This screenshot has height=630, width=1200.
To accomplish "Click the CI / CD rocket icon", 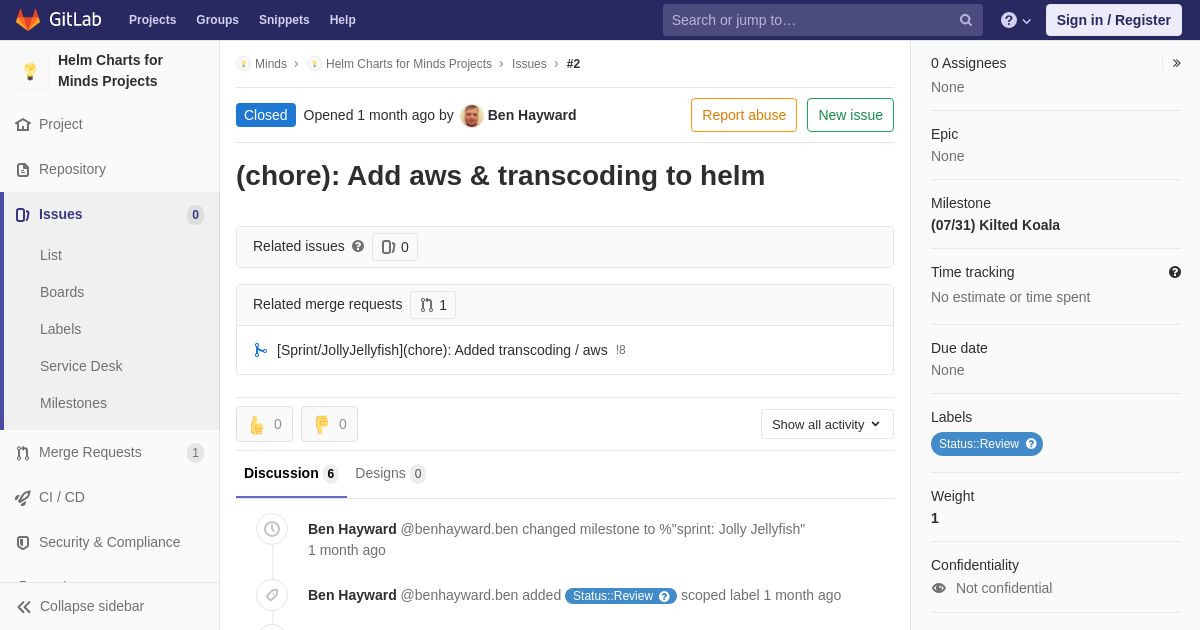I will pyautogui.click(x=23, y=498).
